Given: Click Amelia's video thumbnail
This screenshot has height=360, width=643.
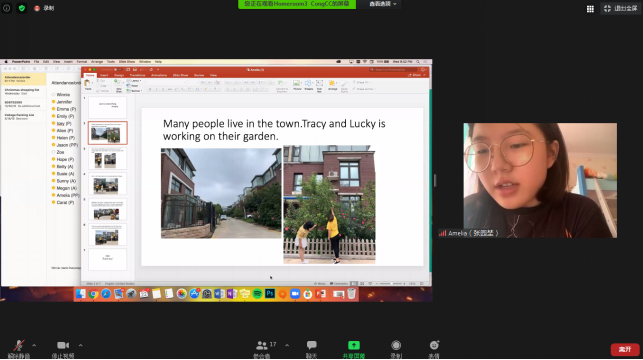Looking at the screenshot, I should 540,180.
